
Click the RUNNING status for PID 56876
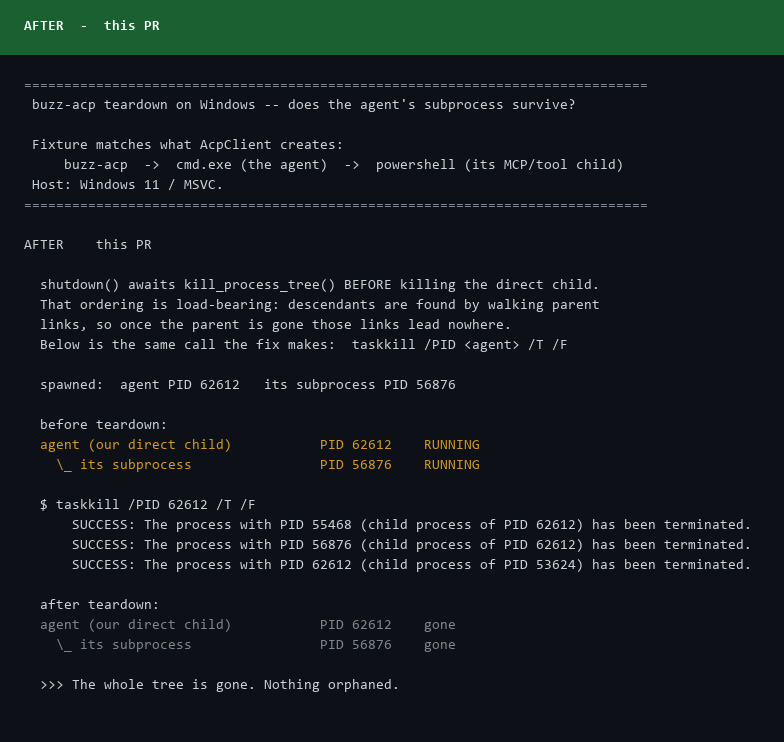coord(452,464)
